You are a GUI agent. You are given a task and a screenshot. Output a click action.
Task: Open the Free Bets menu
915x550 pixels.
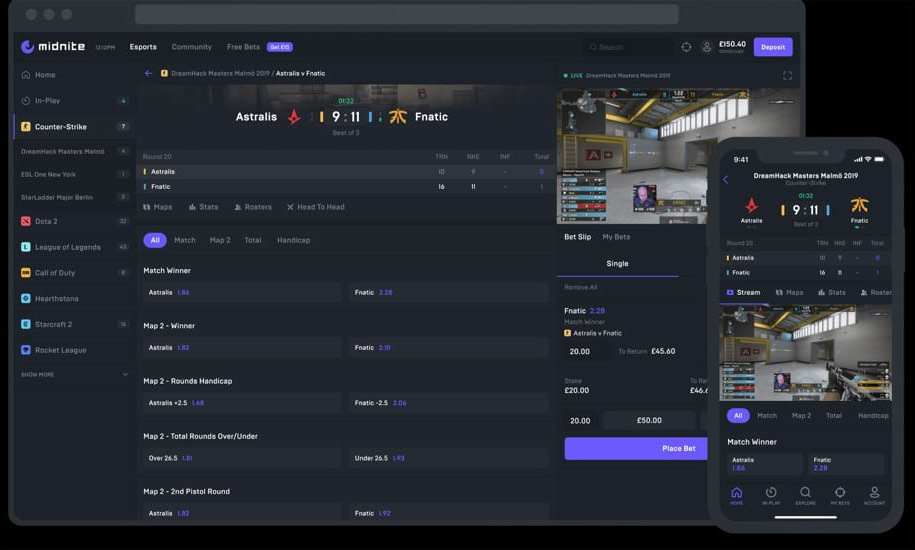(243, 47)
